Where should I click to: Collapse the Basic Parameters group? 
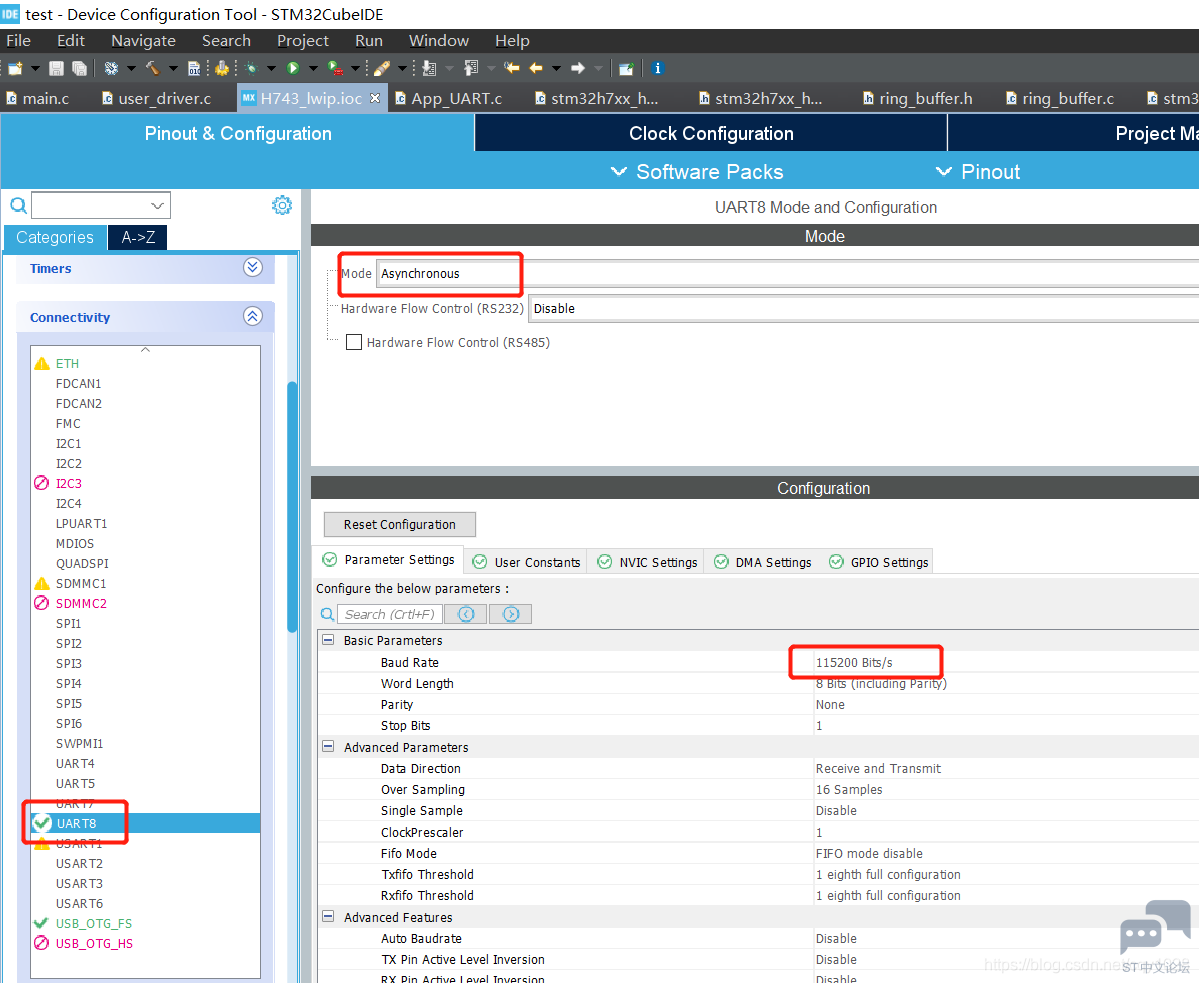coord(328,640)
